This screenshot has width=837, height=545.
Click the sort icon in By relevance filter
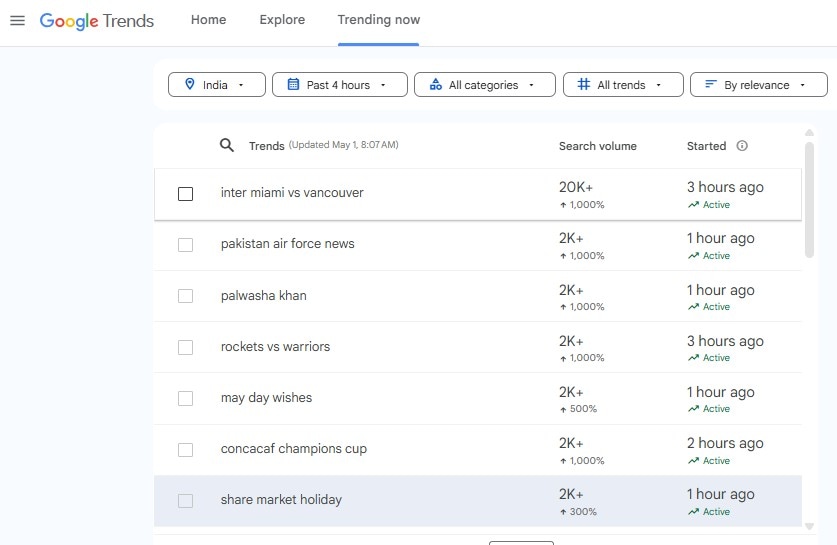pos(710,84)
